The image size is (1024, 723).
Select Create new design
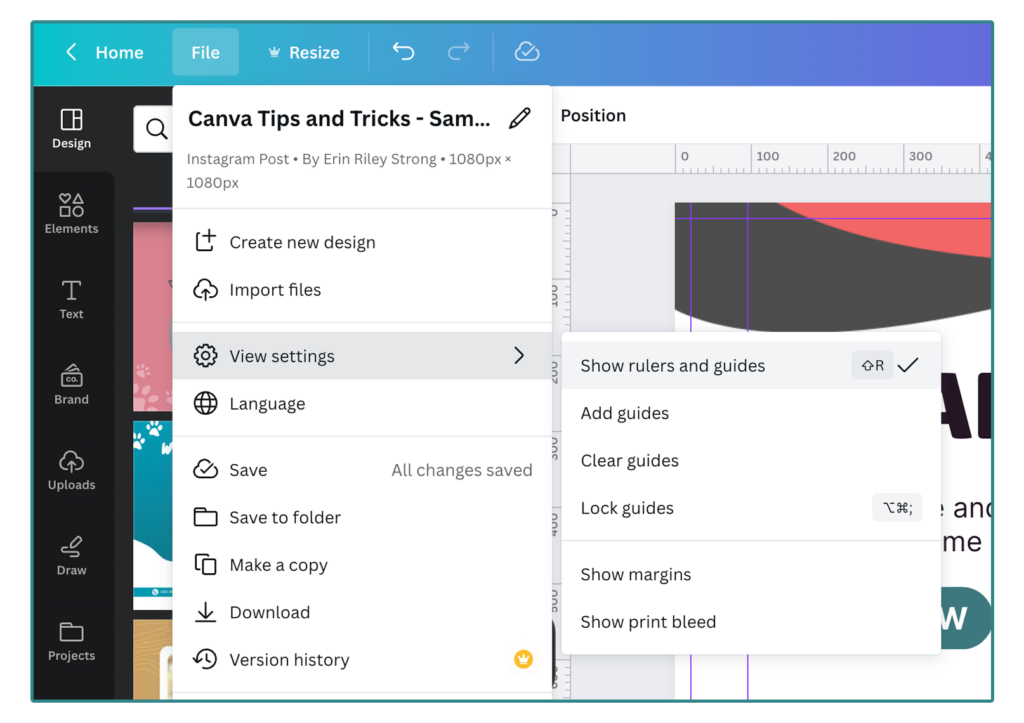click(362, 242)
